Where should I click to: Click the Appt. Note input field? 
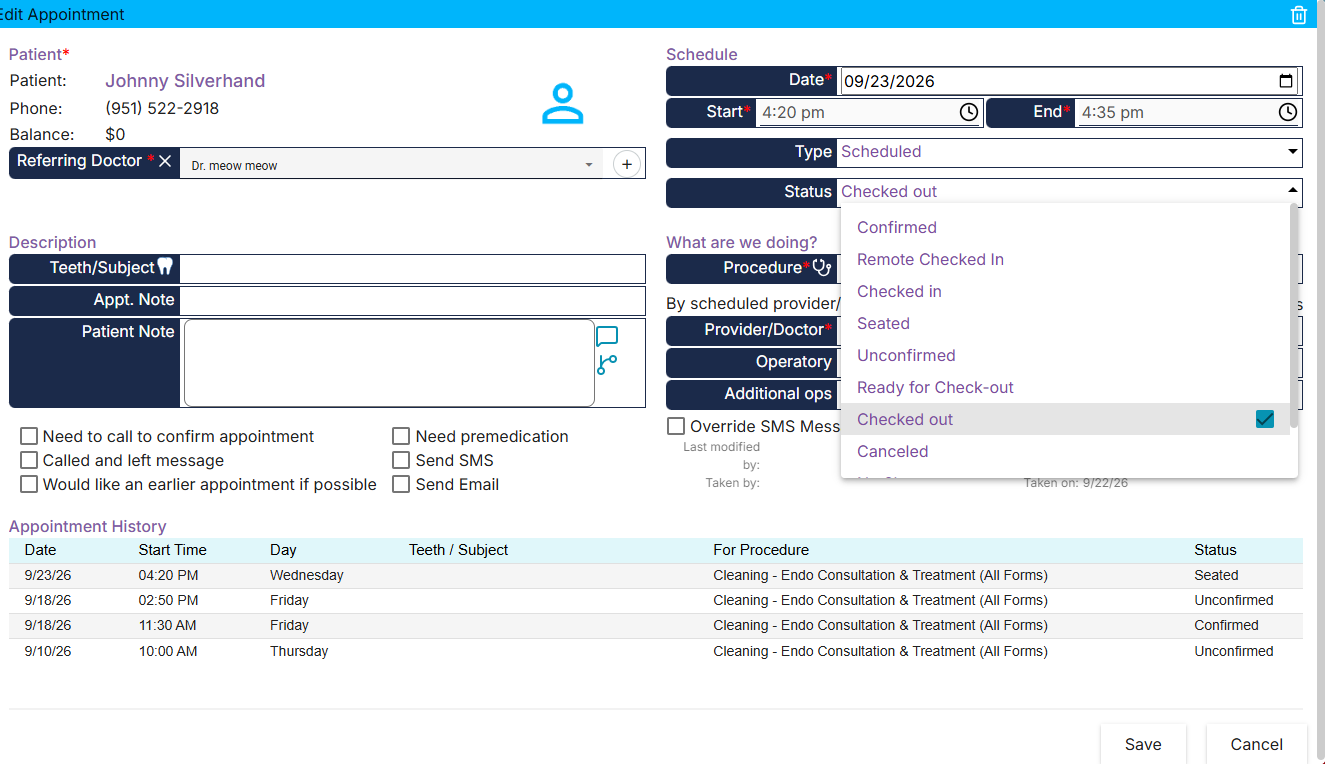point(413,300)
